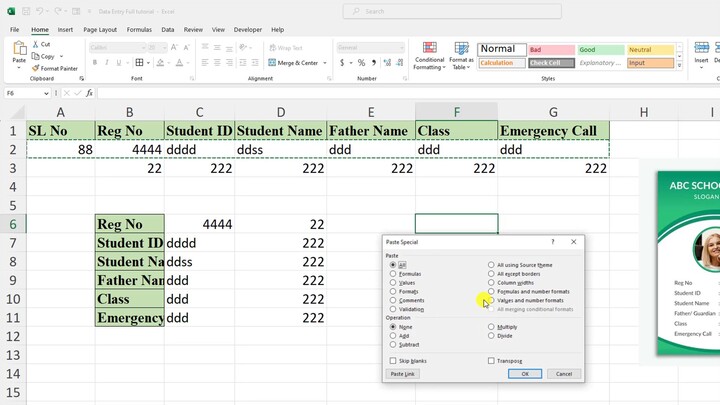
Task: Click the Copy icon in Clipboard group
Action: click(x=36, y=56)
